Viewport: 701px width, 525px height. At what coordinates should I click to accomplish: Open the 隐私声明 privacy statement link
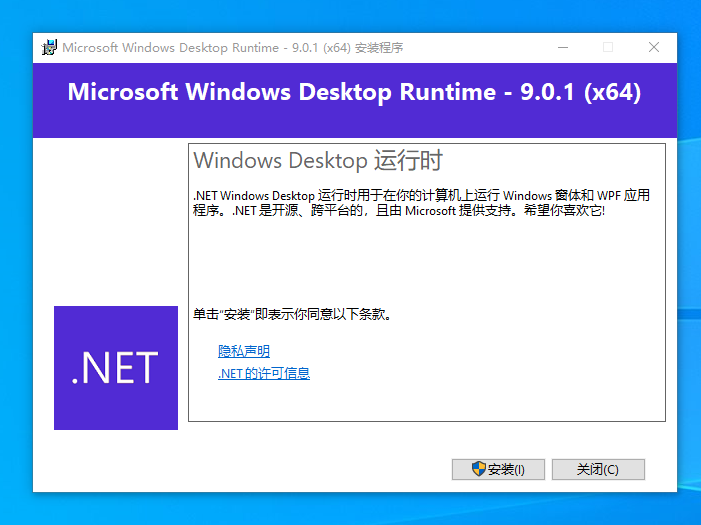[x=244, y=351]
